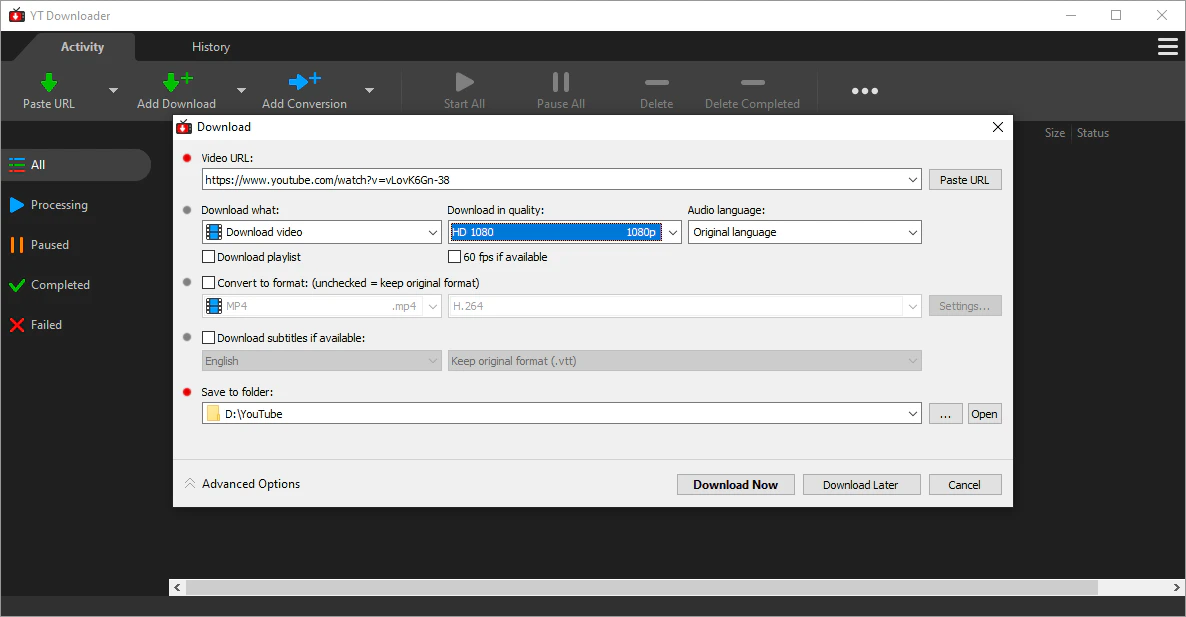1186x617 pixels.
Task: Show Processing downloads in sidebar
Action: (59, 205)
